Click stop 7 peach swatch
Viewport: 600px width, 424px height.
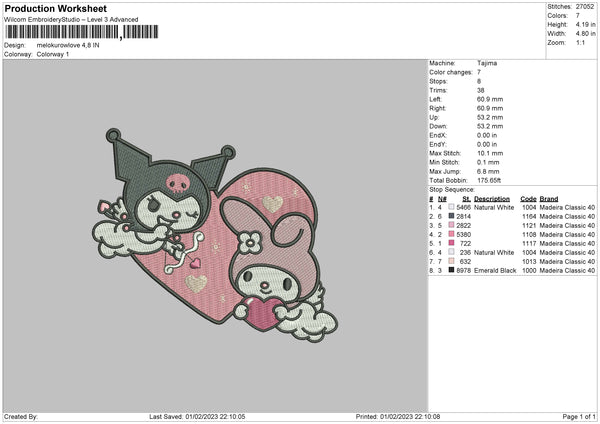[x=452, y=261]
